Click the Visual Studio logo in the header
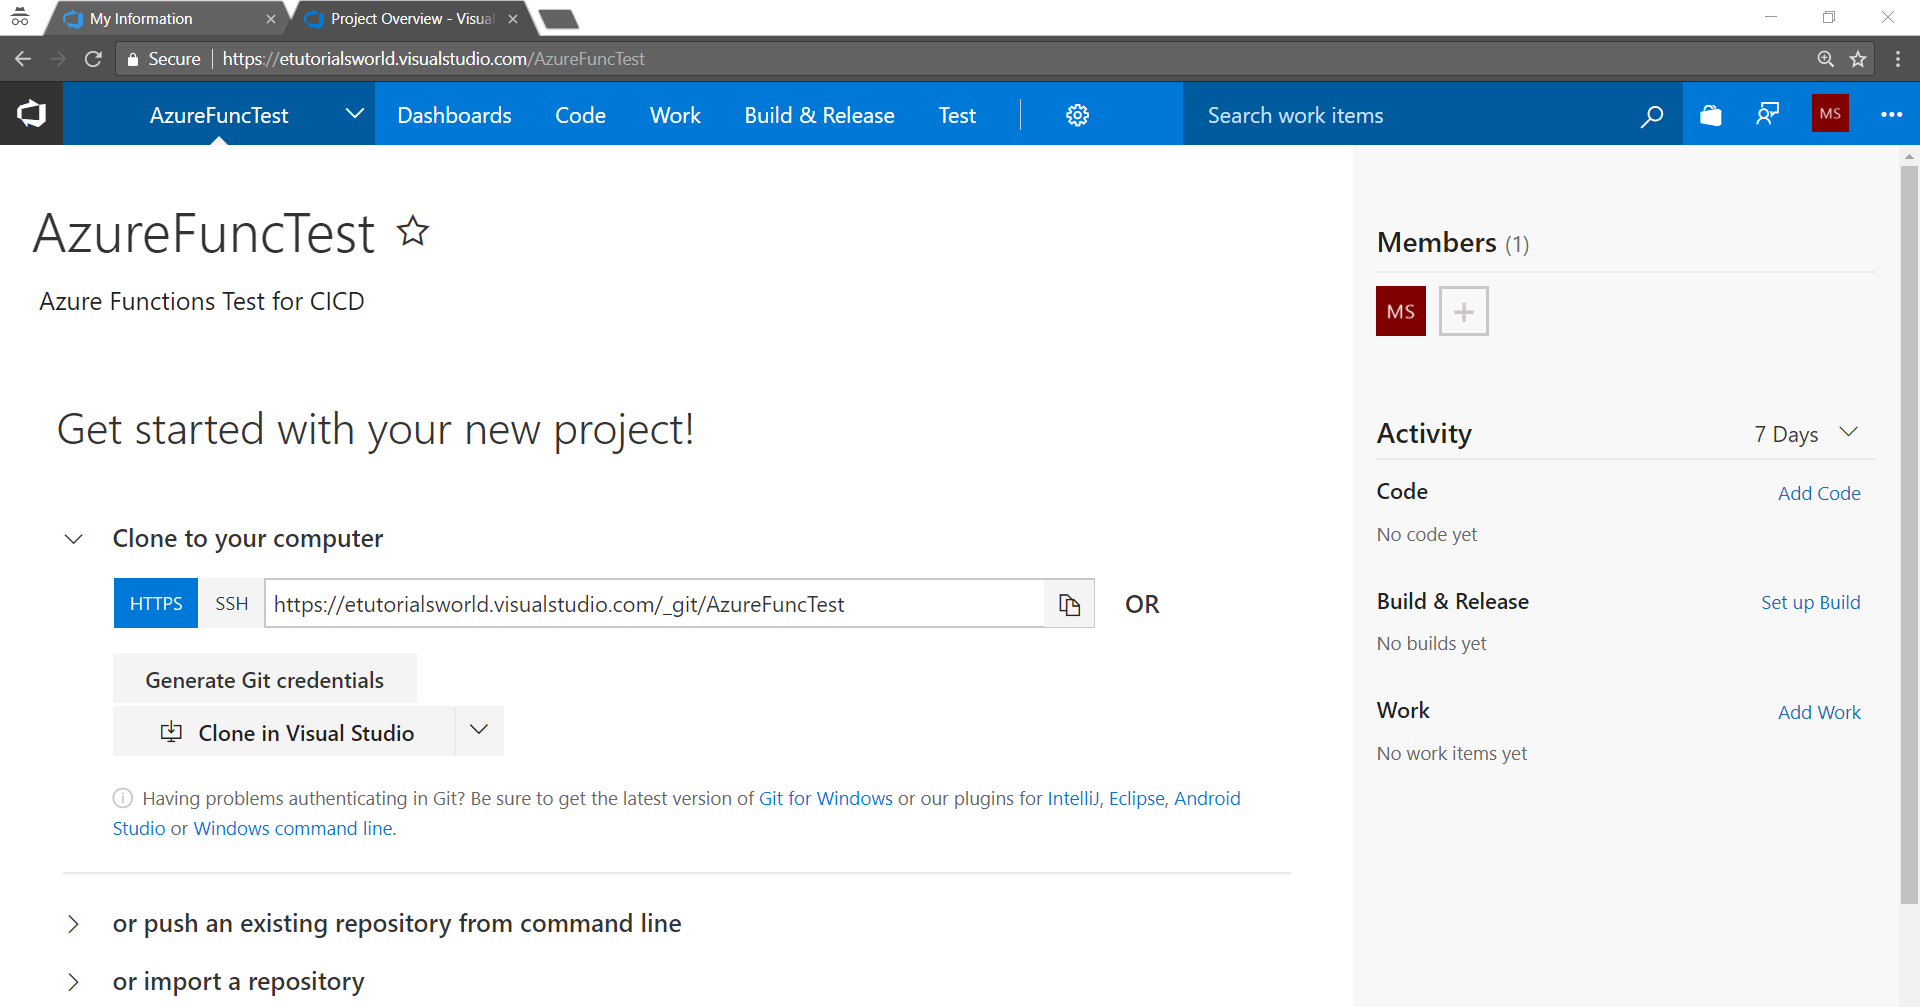 click(x=31, y=114)
